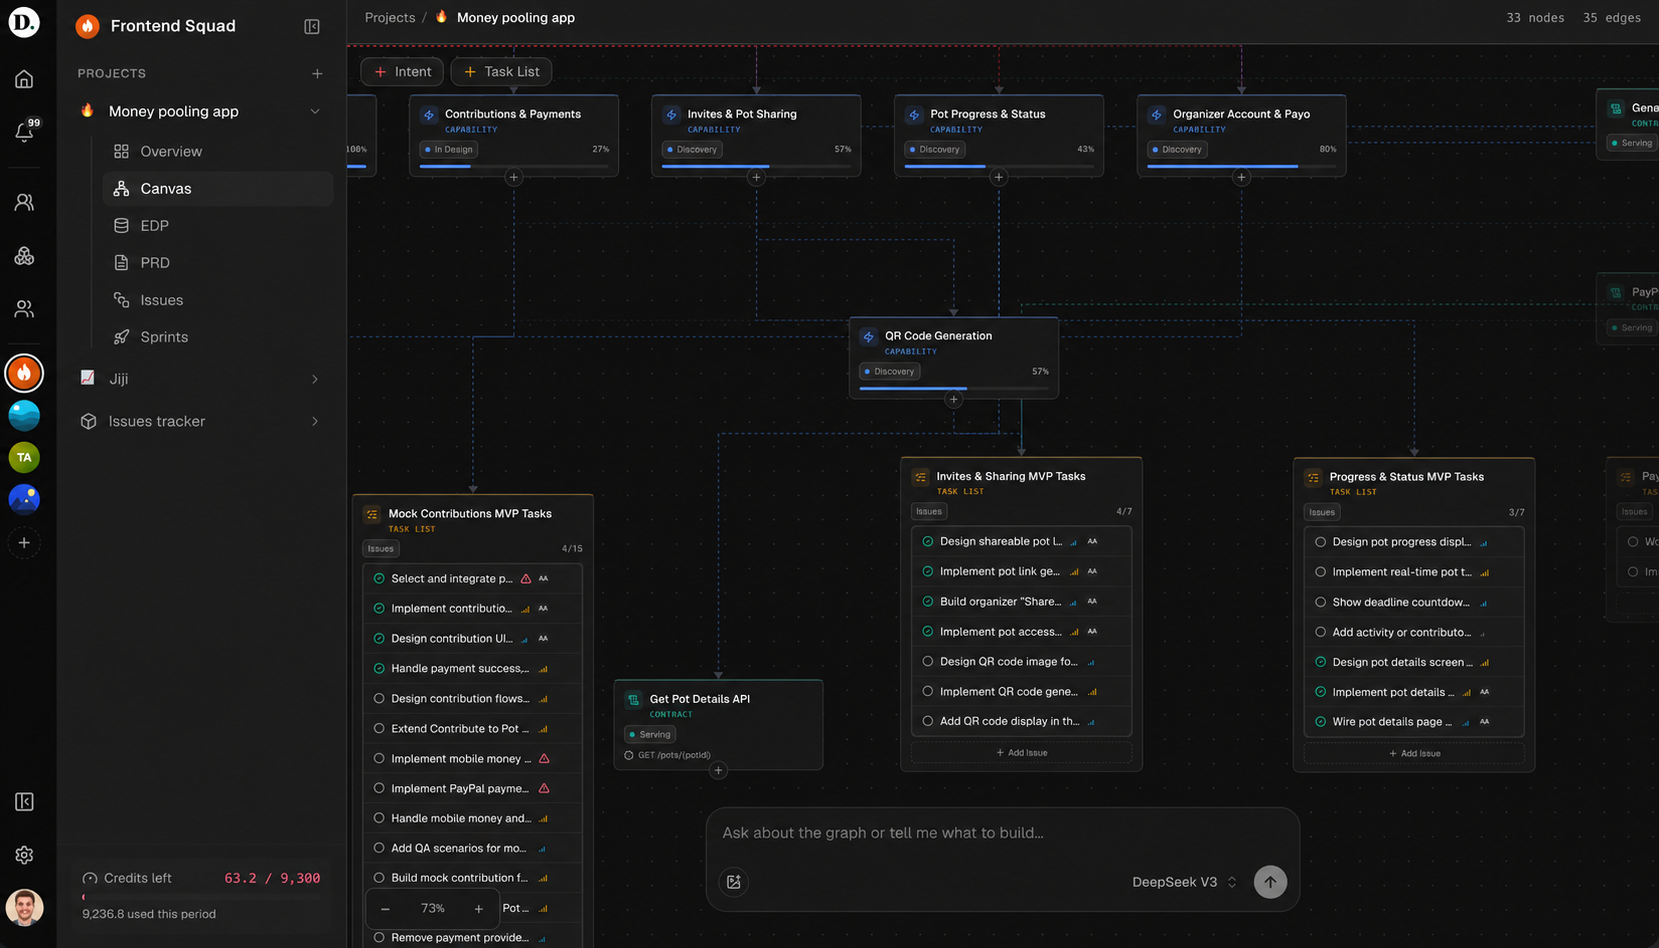This screenshot has height=948, width=1659.
Task: Open the selected flame workspace icon
Action: point(24,373)
